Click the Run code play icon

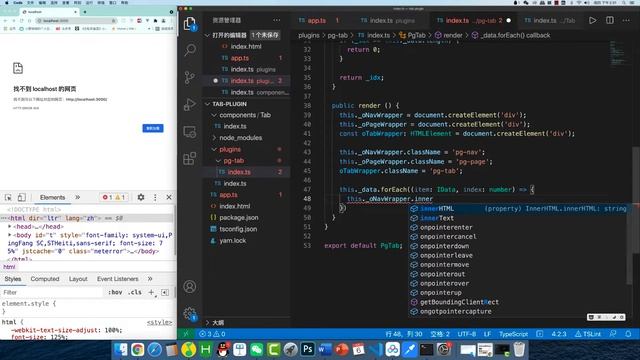[592, 20]
